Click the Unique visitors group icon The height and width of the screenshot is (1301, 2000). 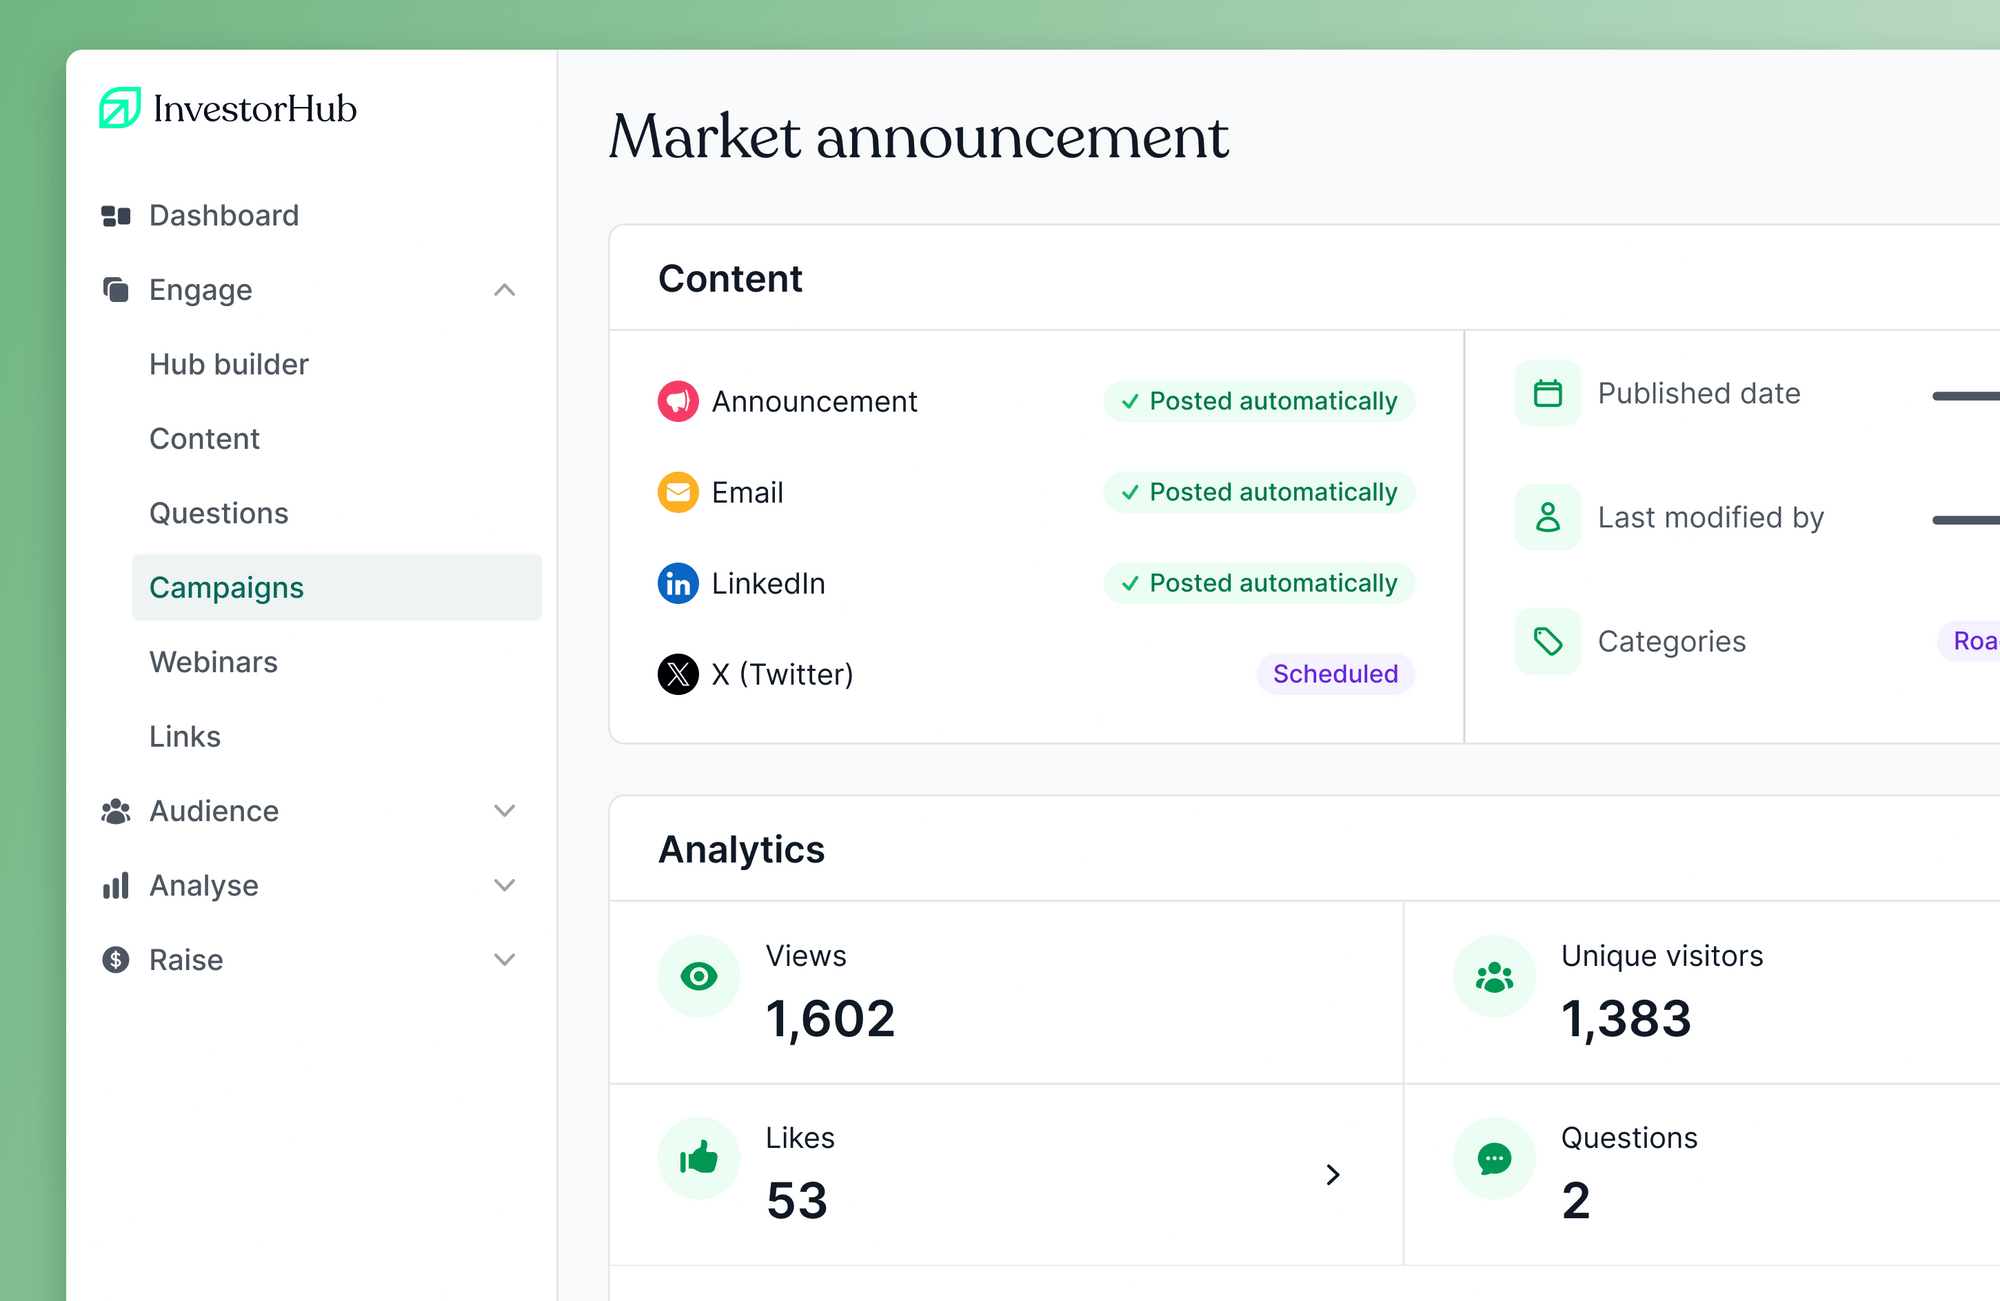click(1495, 976)
